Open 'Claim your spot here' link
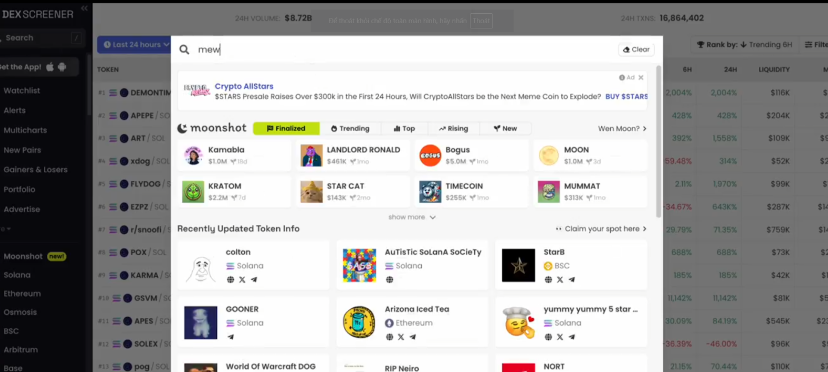This screenshot has width=828, height=372. pyautogui.click(x=601, y=229)
